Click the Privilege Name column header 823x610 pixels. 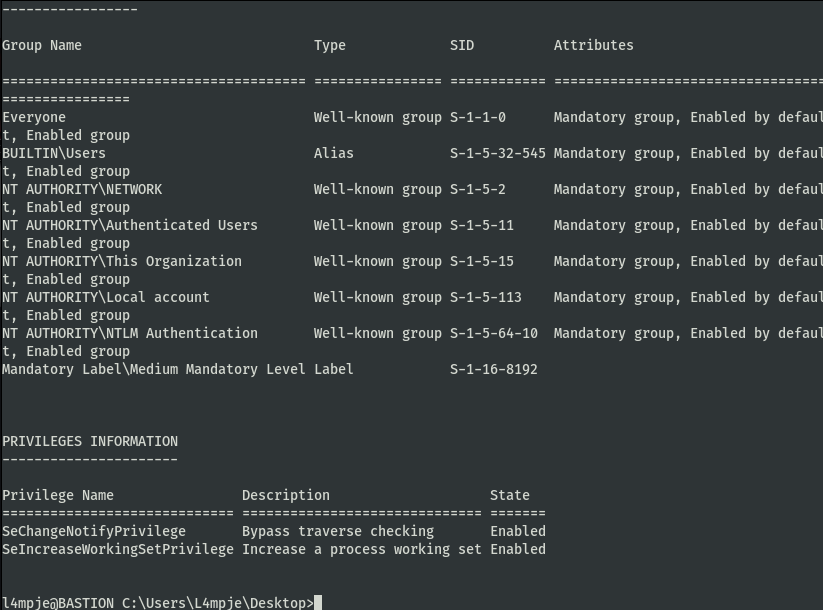coord(58,496)
